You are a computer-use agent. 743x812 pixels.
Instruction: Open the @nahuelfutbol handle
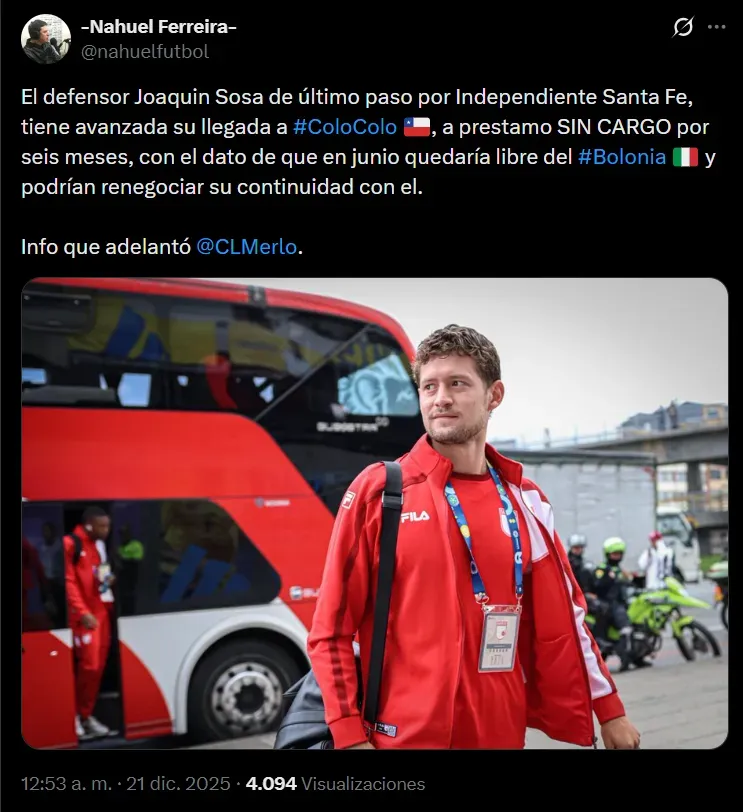(145, 52)
